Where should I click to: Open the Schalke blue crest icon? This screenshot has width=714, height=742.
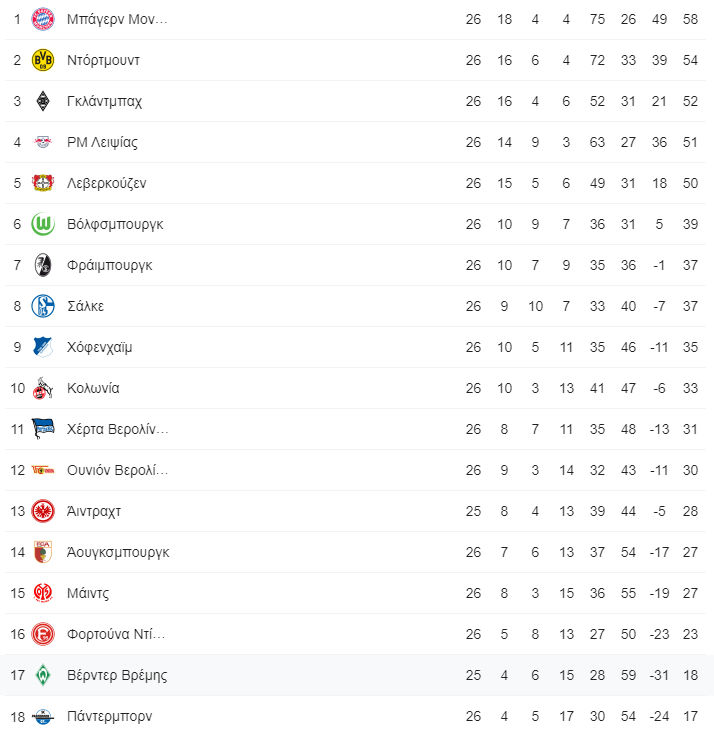(43, 306)
